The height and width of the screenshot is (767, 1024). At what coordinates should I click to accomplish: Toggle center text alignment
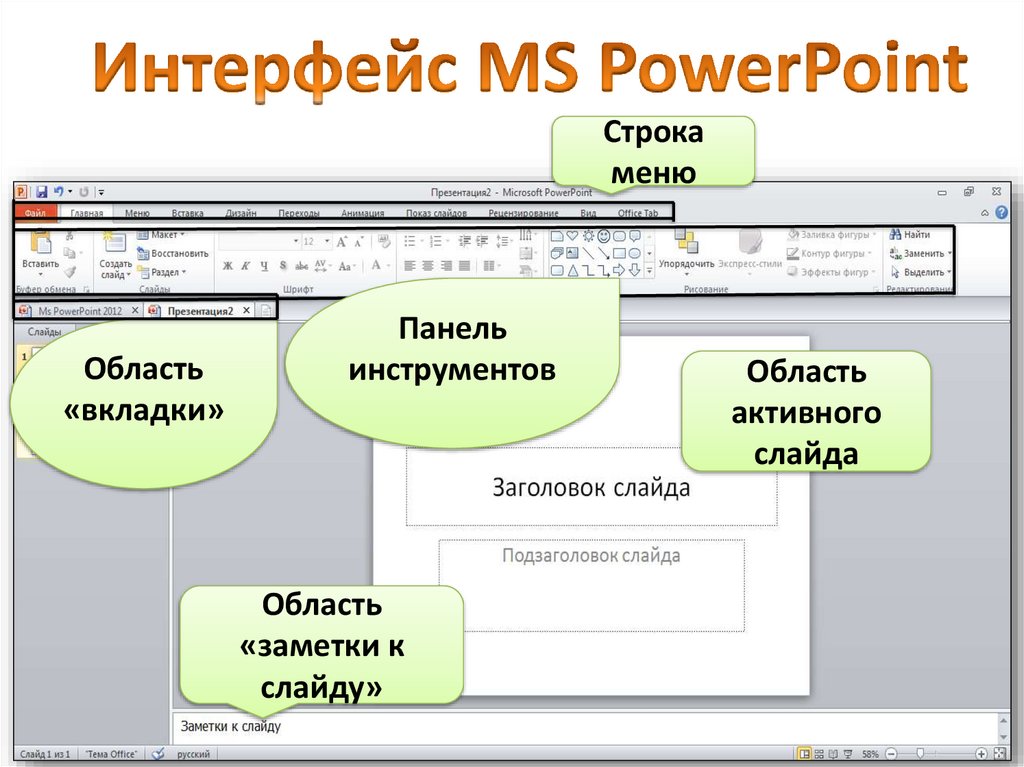pyautogui.click(x=428, y=266)
